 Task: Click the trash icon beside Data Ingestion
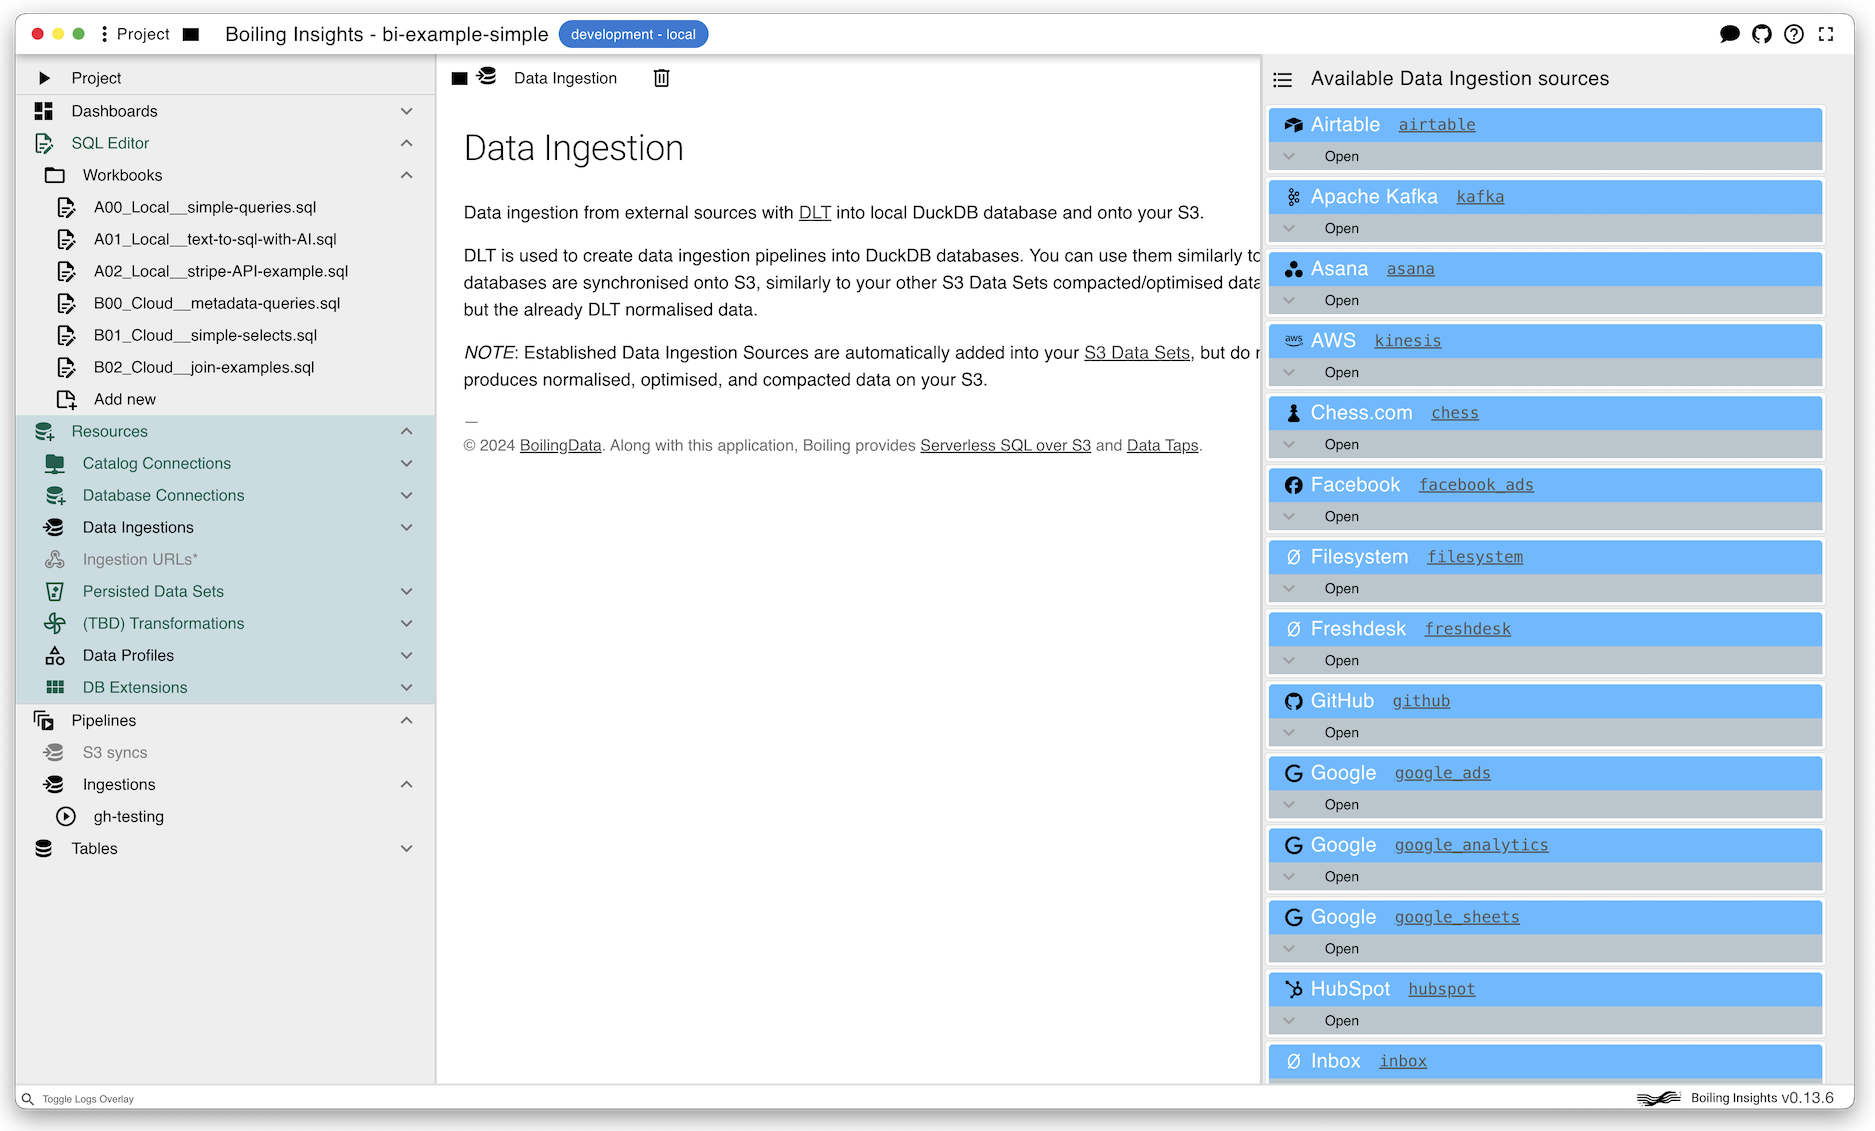(661, 78)
